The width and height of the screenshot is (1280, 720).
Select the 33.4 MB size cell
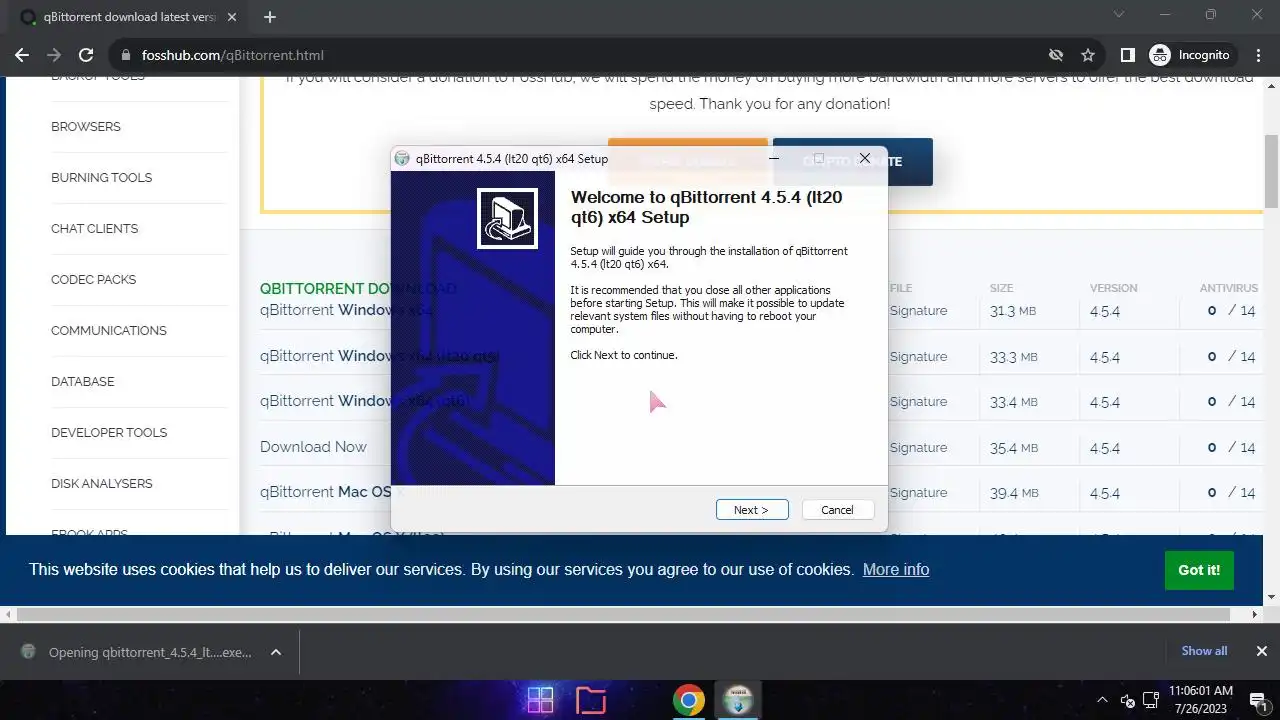pyautogui.click(x=1013, y=402)
